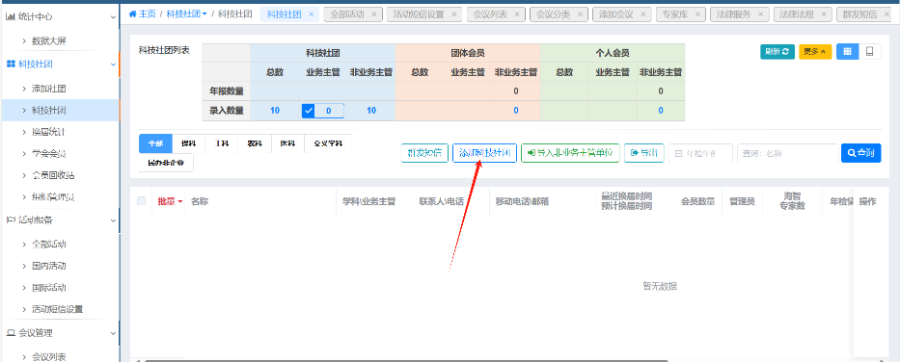Open 会议列表 in sidebar
Screen dimensions: 900x362
point(49,357)
